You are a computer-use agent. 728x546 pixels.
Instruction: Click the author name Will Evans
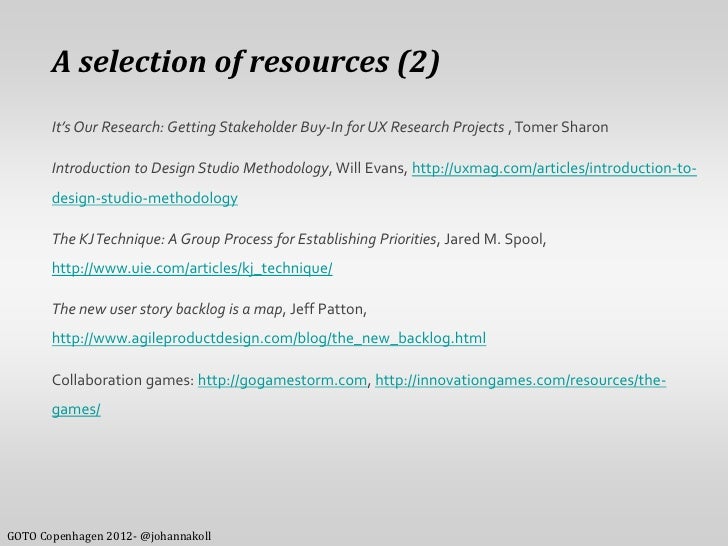coord(370,168)
